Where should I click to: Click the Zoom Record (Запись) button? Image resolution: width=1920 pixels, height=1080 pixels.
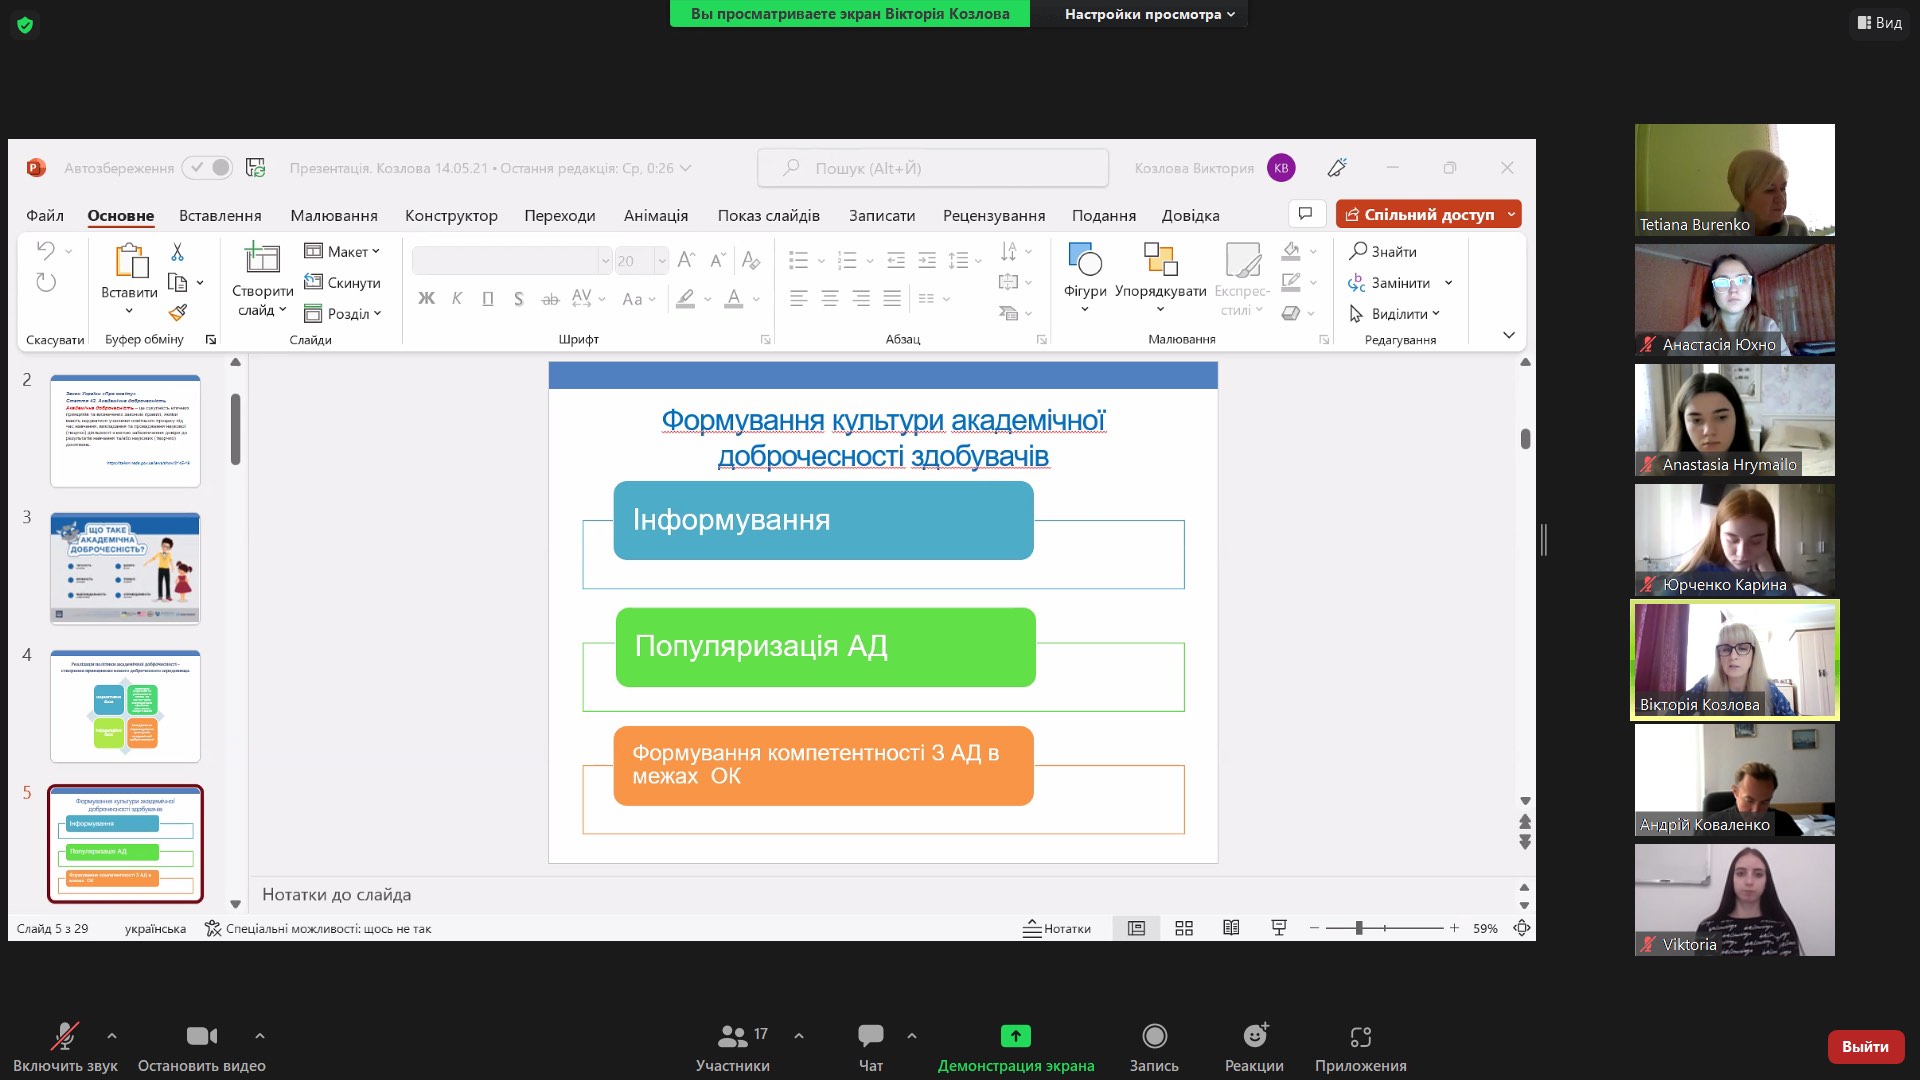click(x=1154, y=1037)
